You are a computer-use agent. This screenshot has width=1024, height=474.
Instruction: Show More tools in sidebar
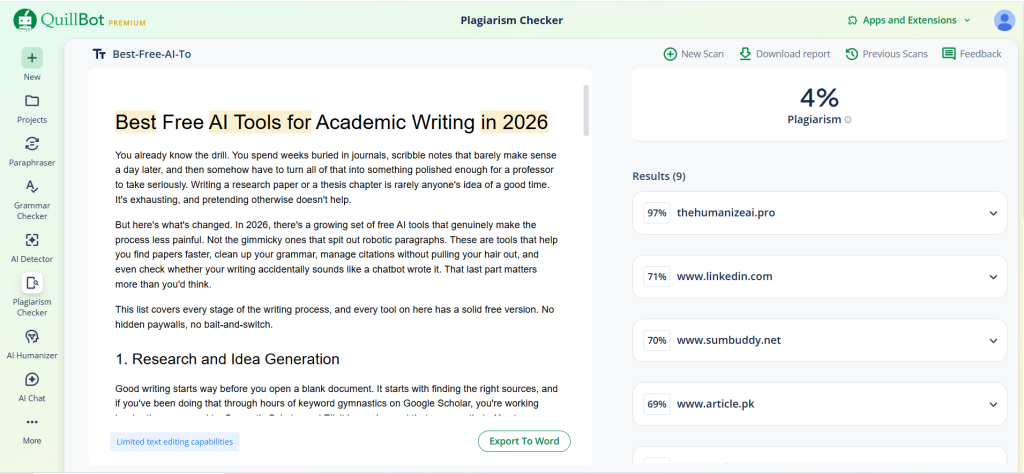tap(32, 422)
